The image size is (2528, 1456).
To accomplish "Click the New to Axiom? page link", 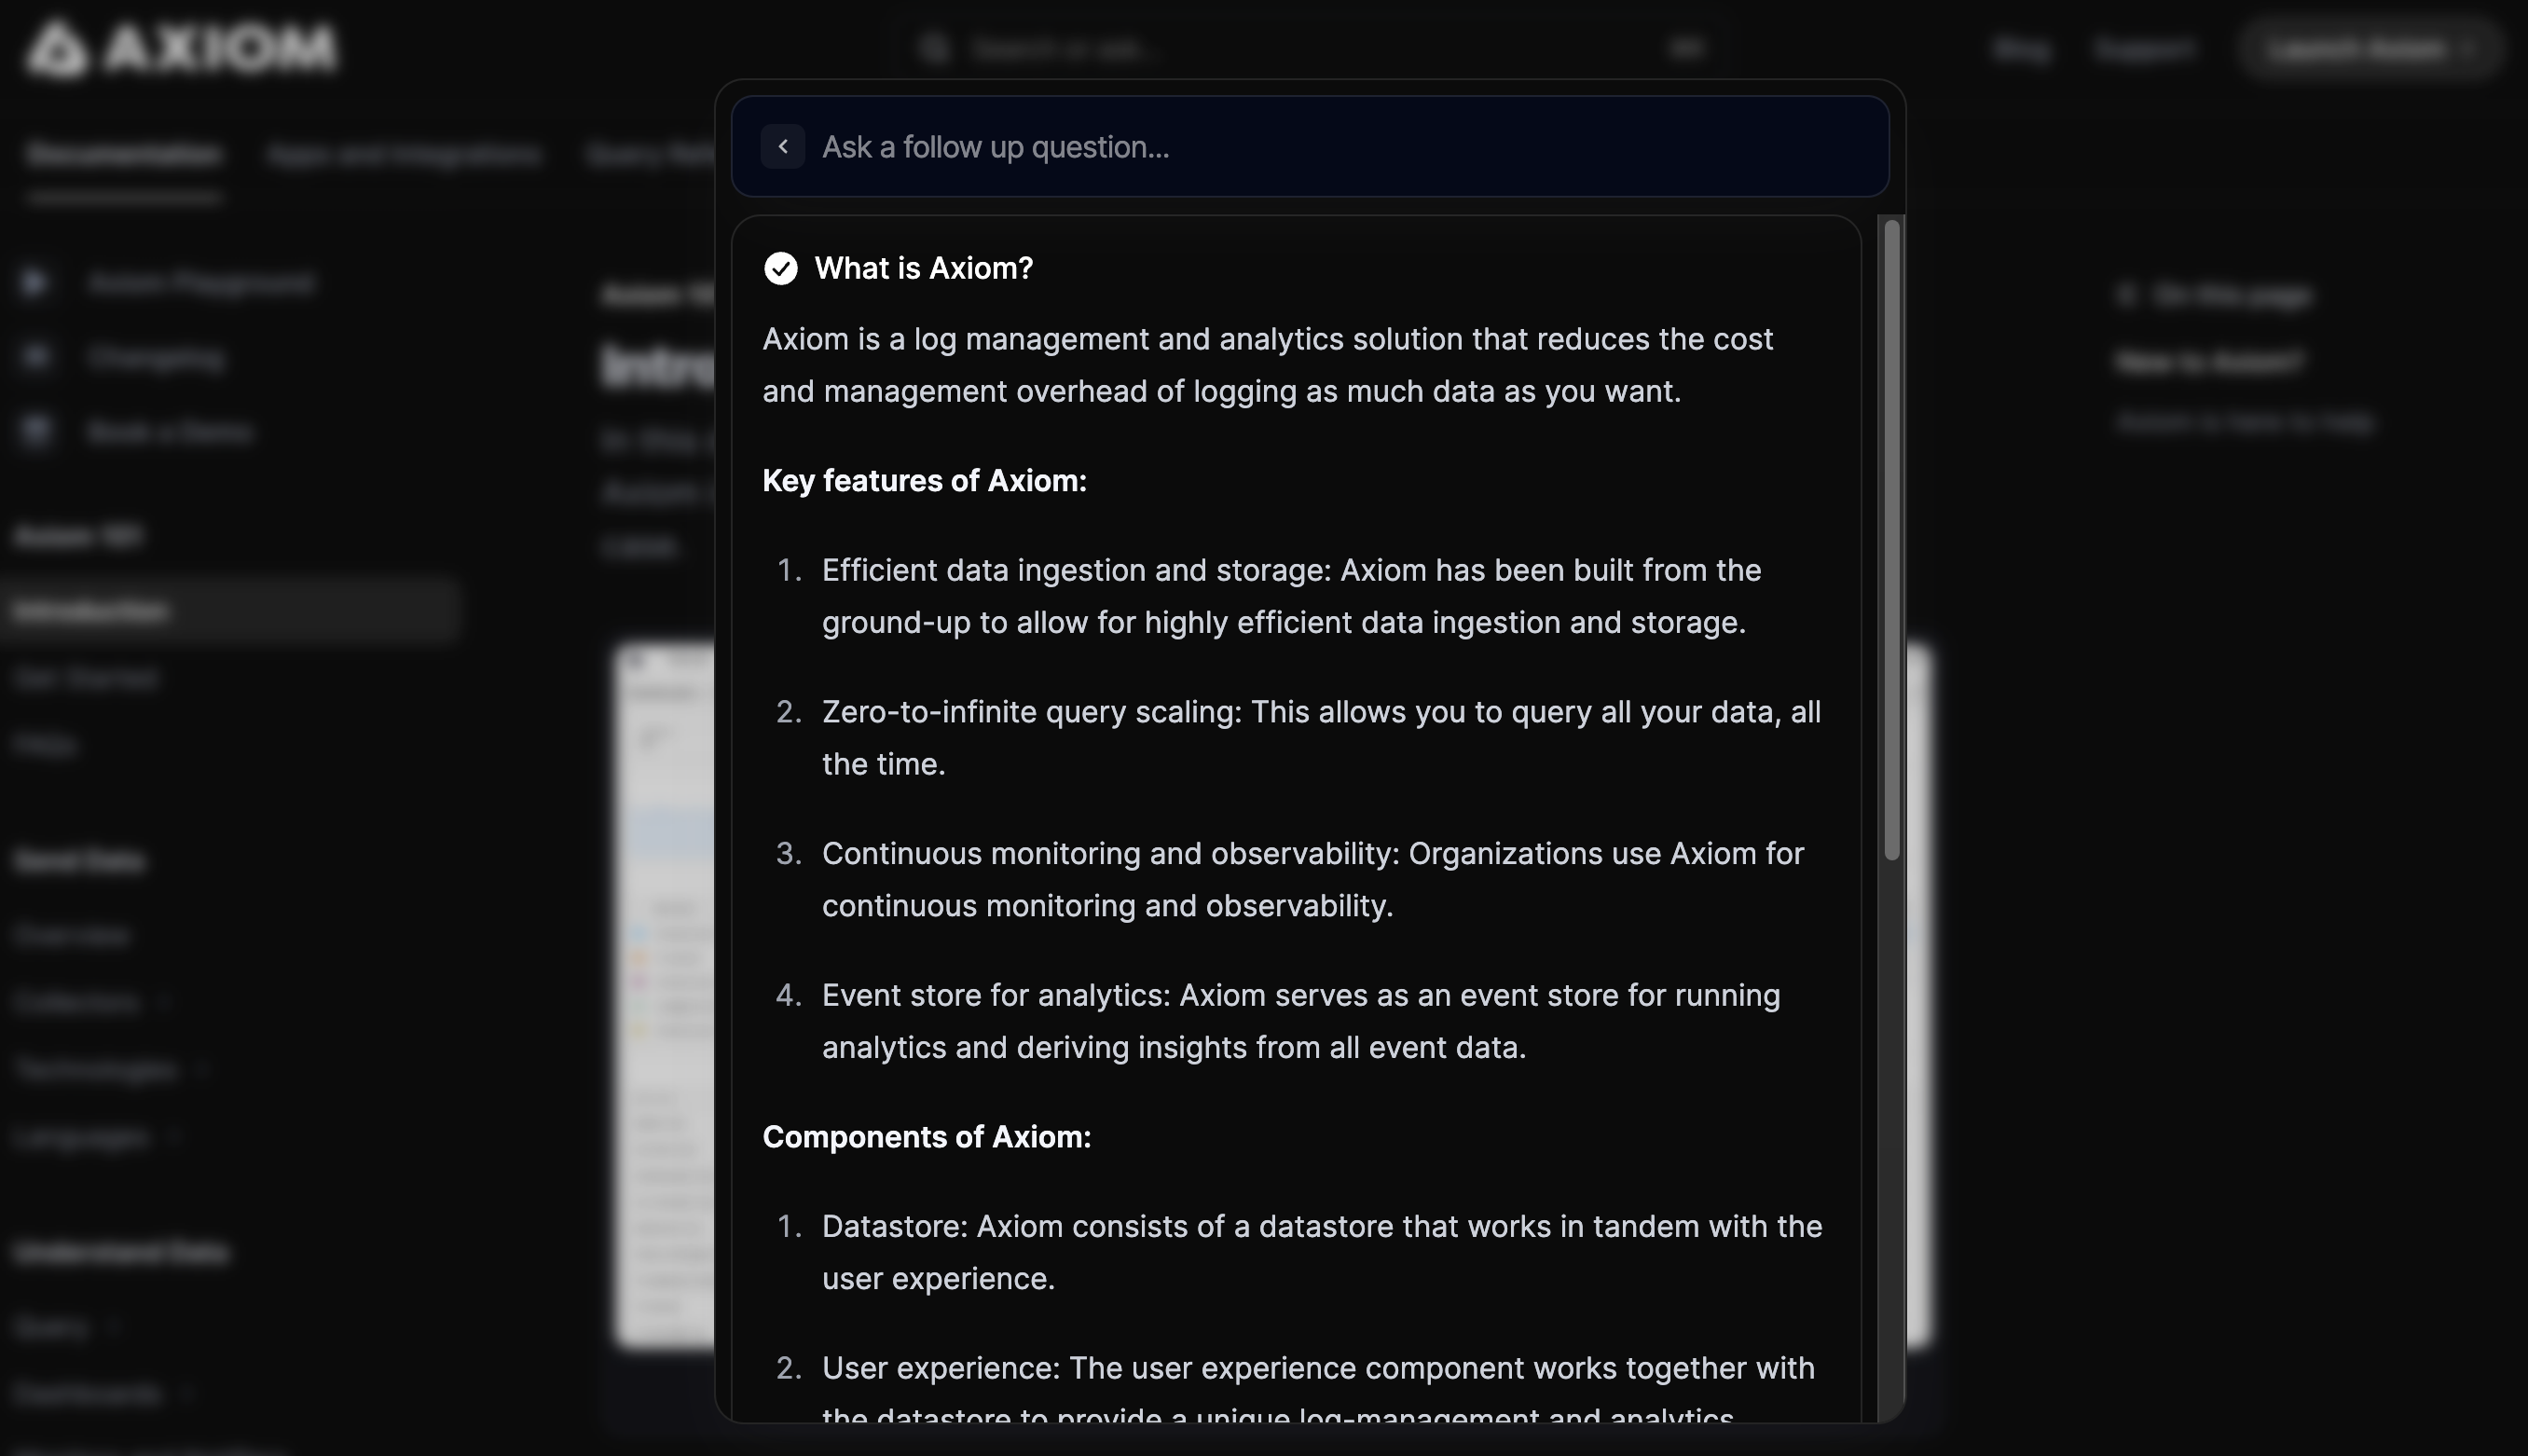I will [x=2209, y=361].
